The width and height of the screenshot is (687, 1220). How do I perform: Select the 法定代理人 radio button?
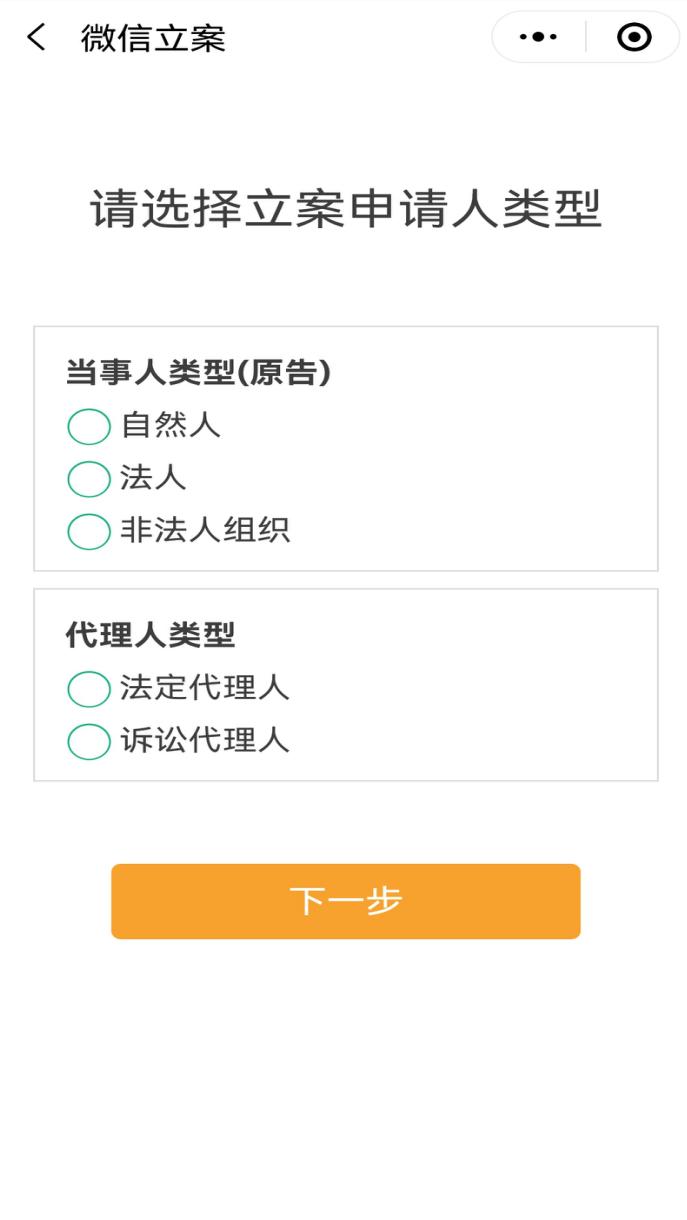click(89, 689)
